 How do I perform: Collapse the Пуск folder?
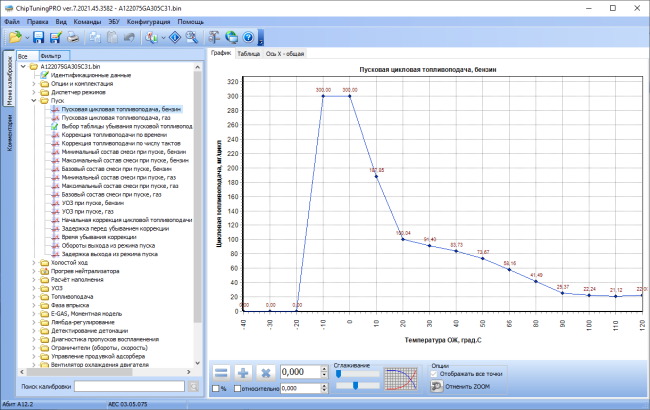point(34,101)
